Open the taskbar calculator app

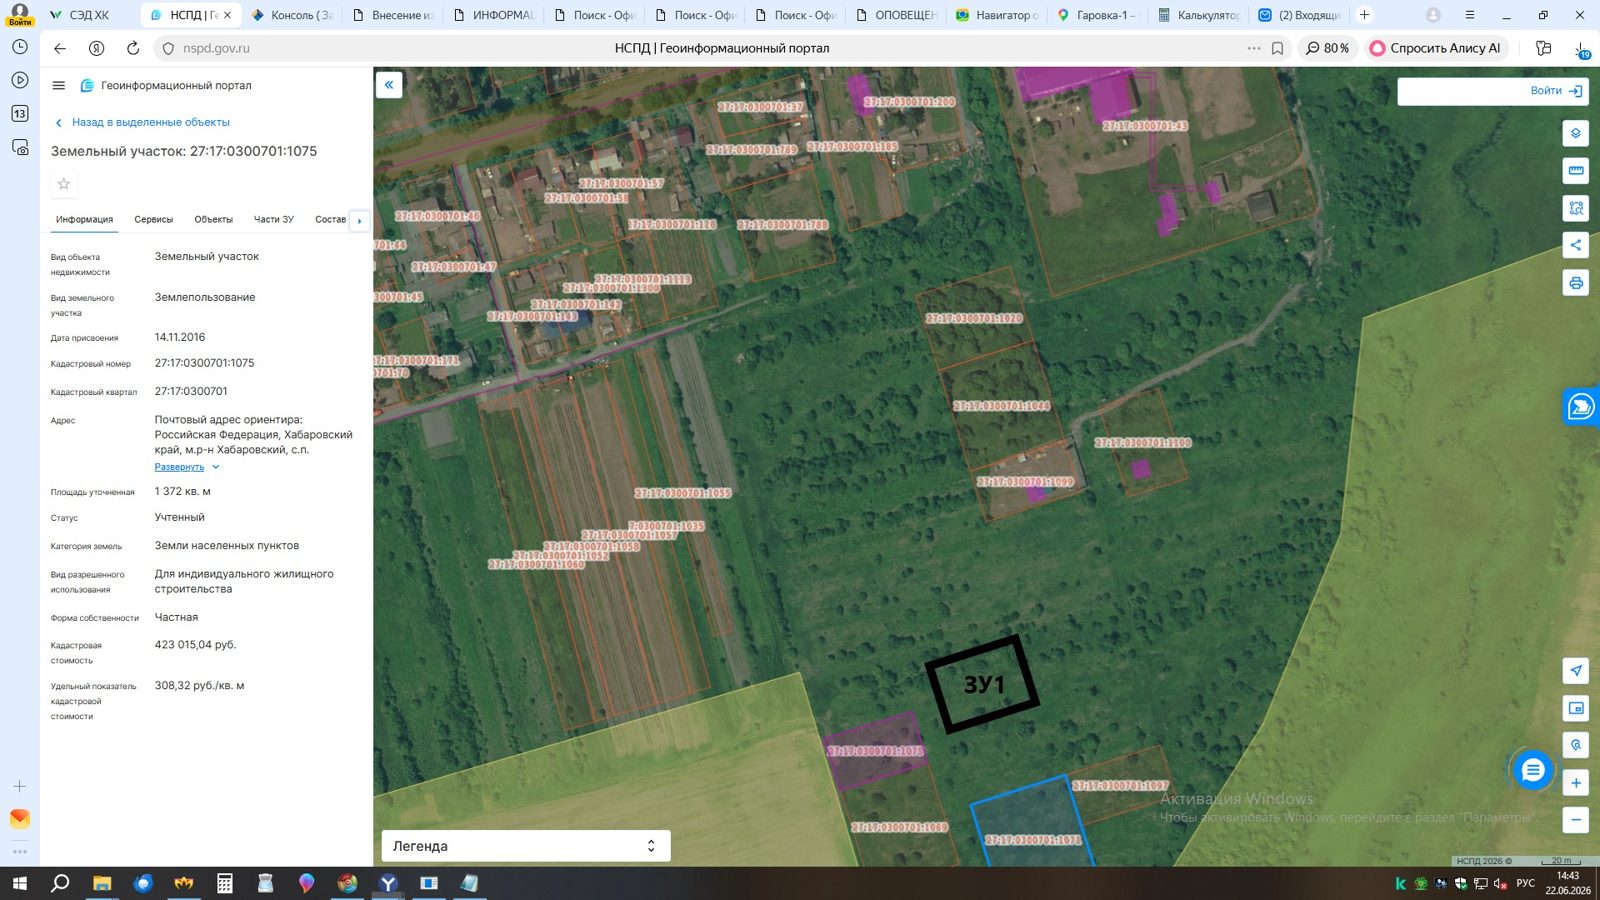225,883
